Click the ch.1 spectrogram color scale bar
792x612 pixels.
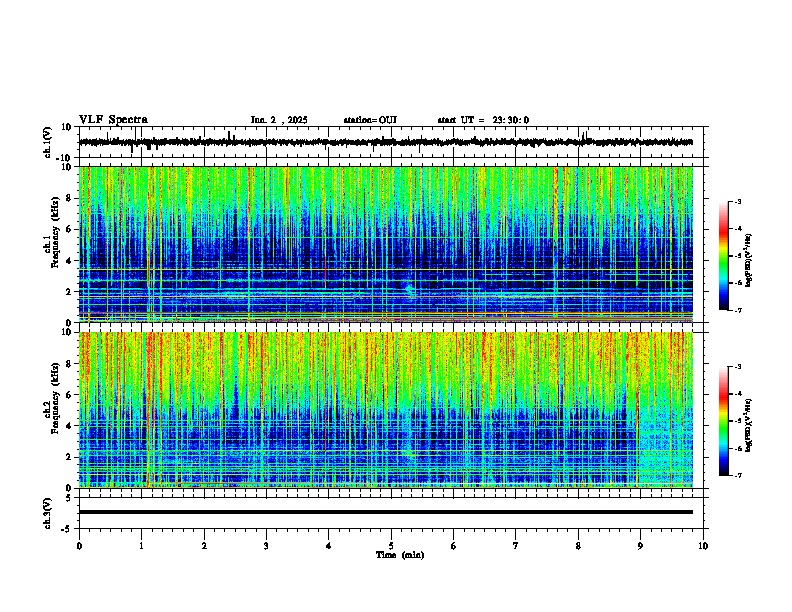[724, 256]
